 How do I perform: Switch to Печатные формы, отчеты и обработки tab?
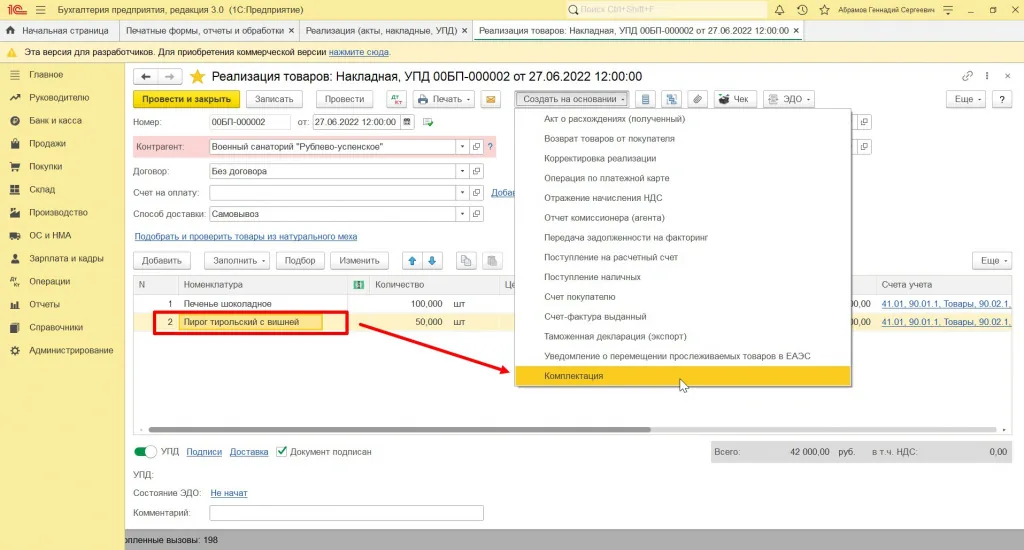(x=204, y=31)
